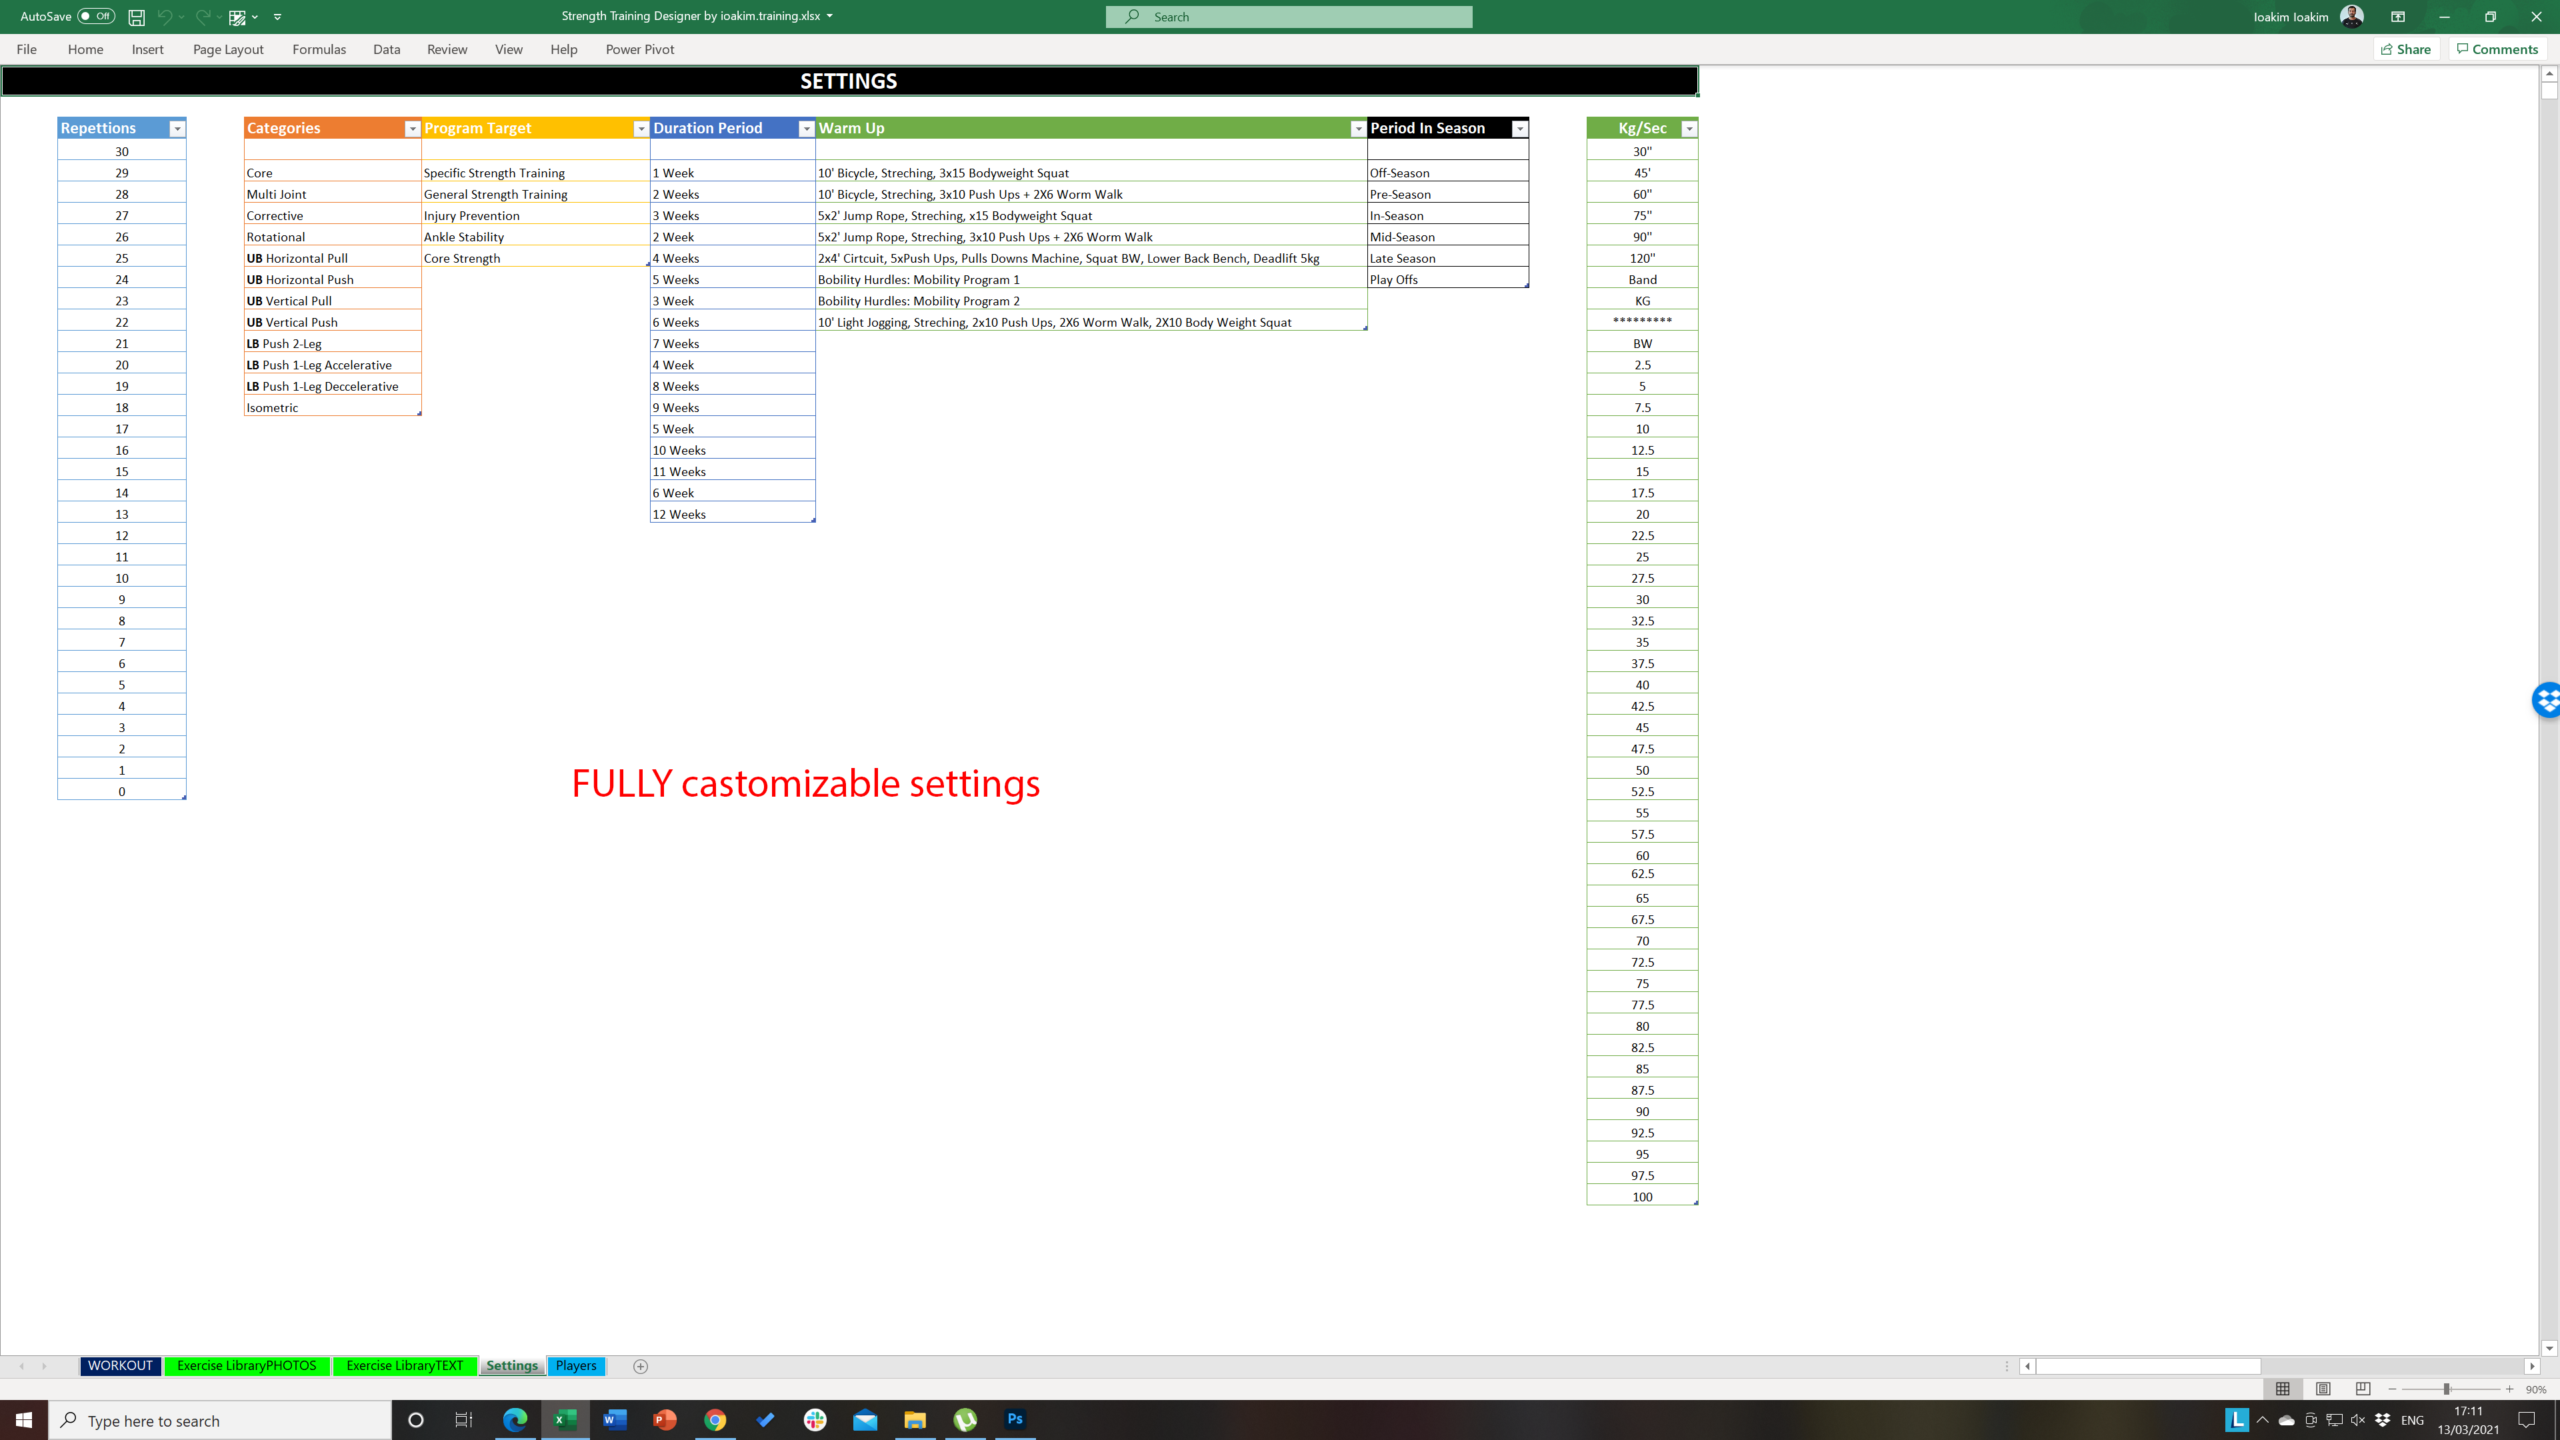Switch to the WORKOUT sheet tab

120,1365
